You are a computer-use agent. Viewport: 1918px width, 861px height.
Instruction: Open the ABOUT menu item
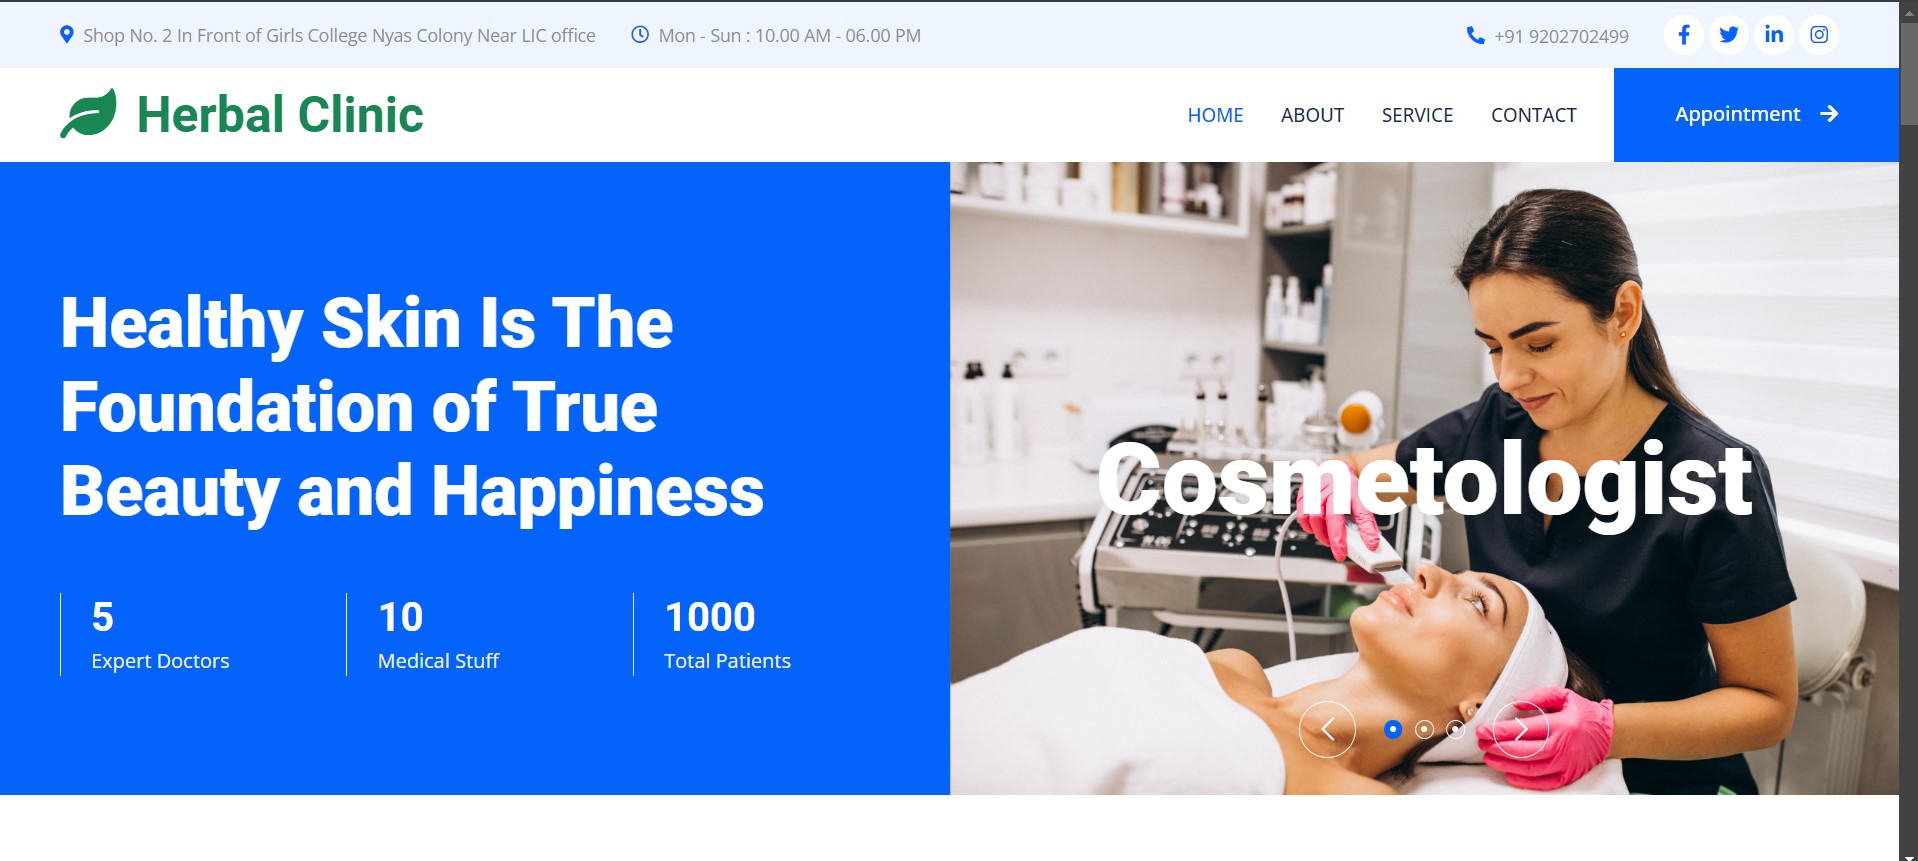(x=1312, y=115)
